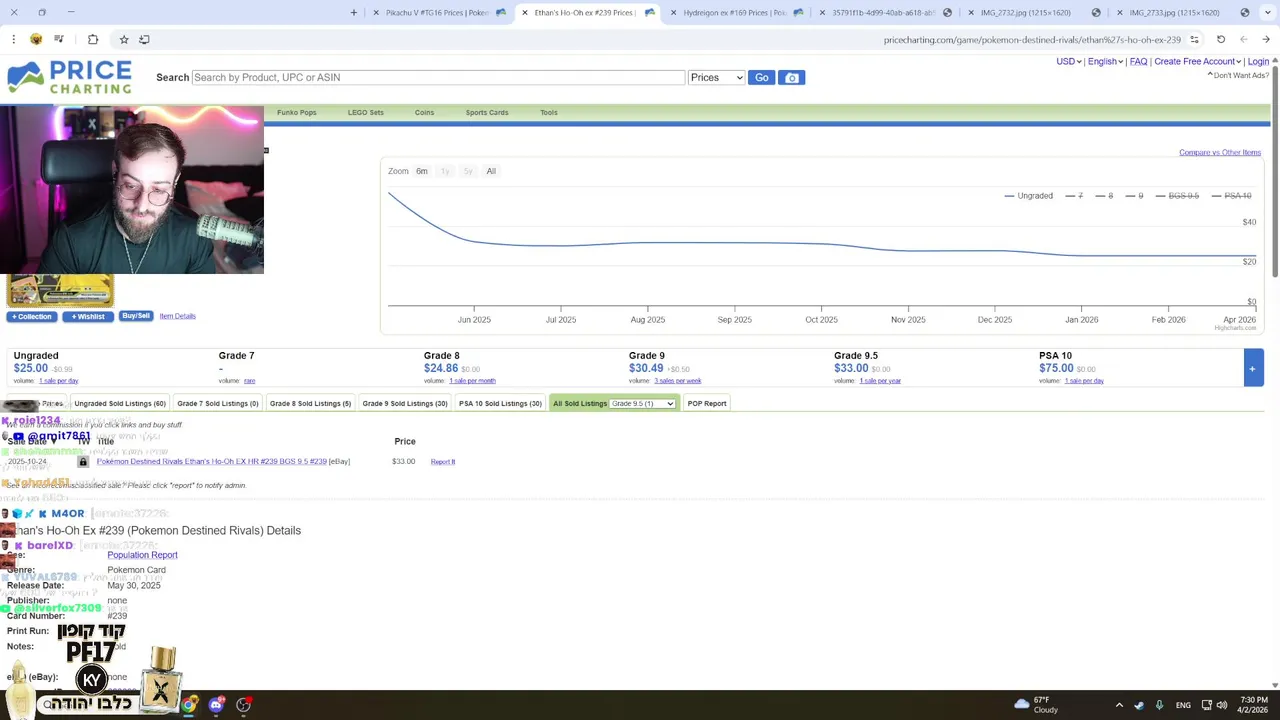Click the Login link
This screenshot has height=720, width=1280.
(1259, 62)
